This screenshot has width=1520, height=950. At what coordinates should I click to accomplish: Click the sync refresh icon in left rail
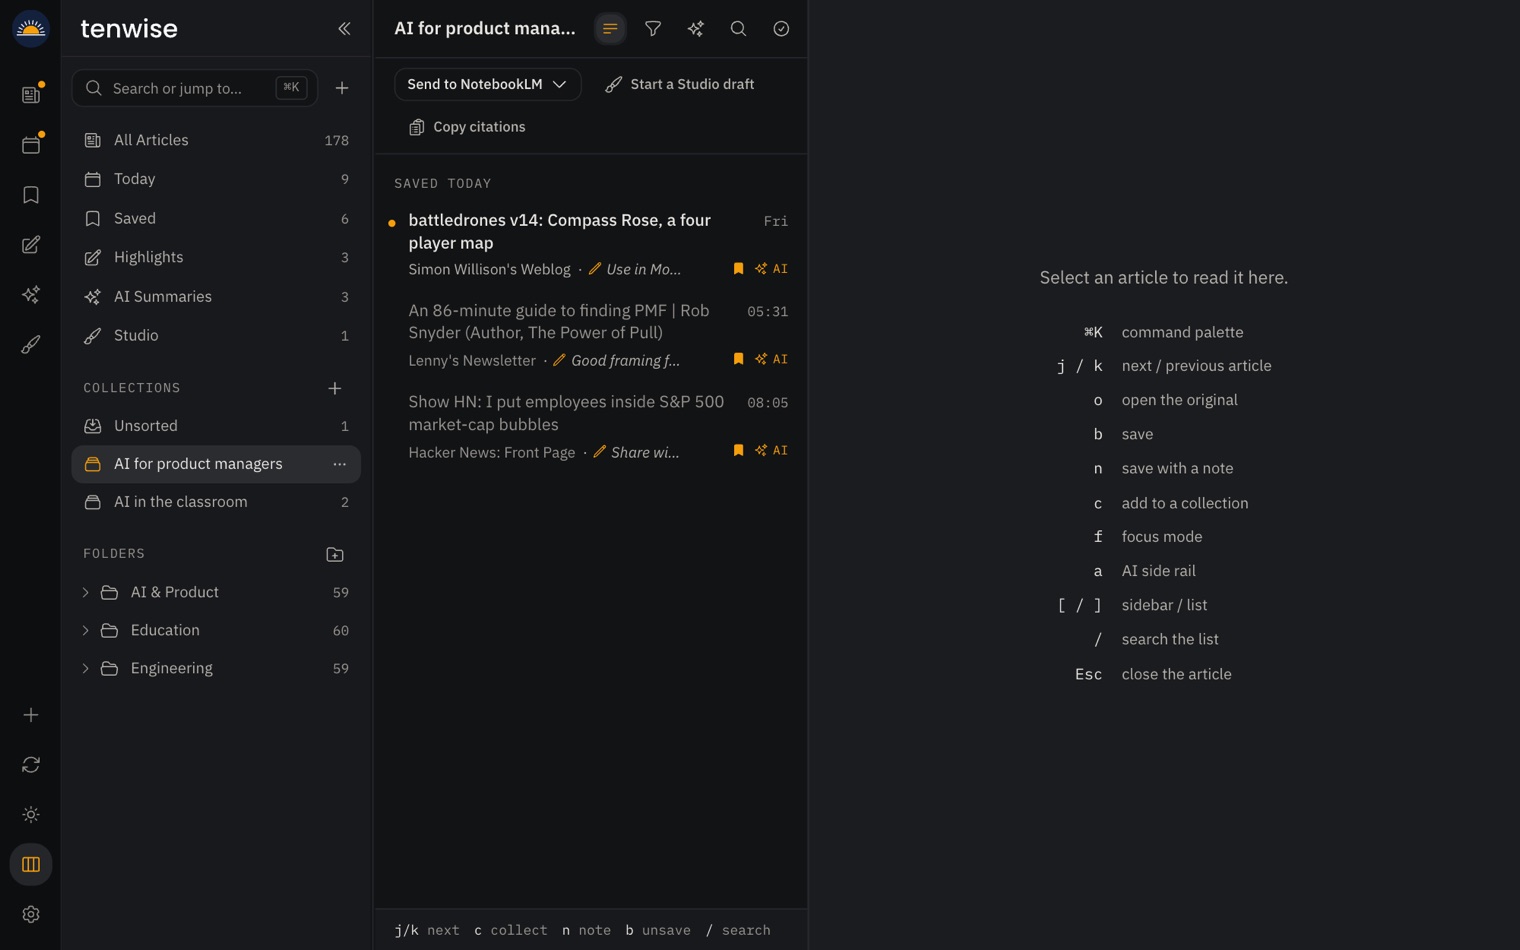click(31, 765)
